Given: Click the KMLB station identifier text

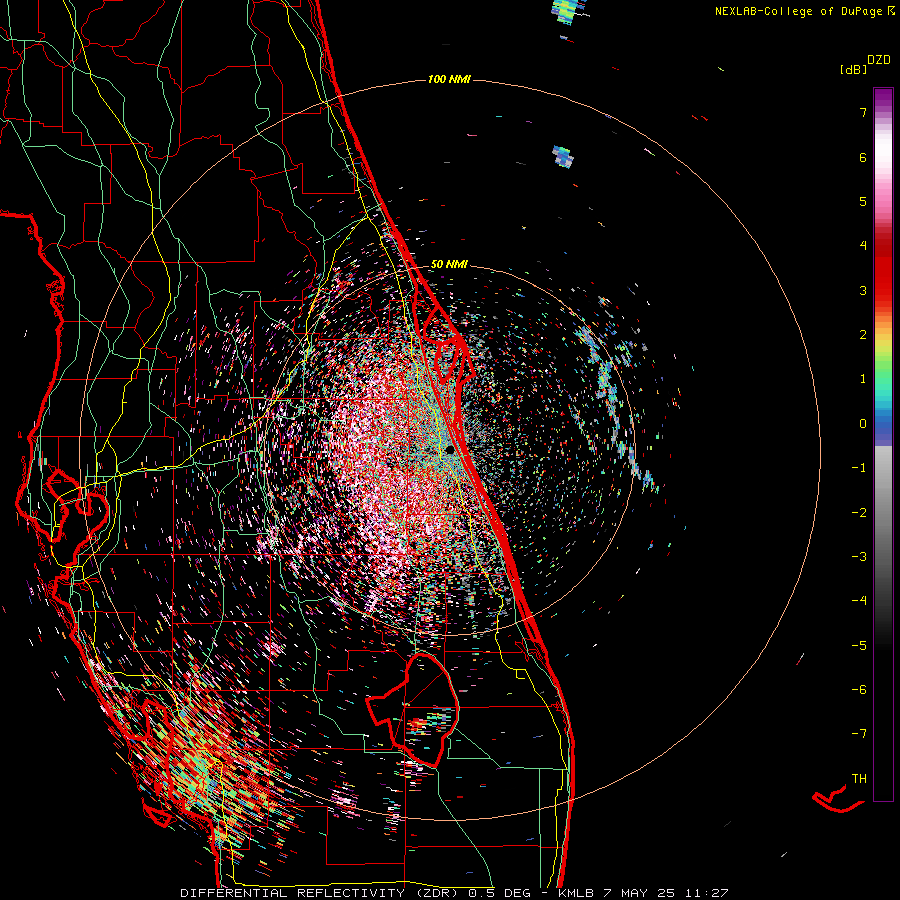Looking at the screenshot, I should tap(577, 893).
